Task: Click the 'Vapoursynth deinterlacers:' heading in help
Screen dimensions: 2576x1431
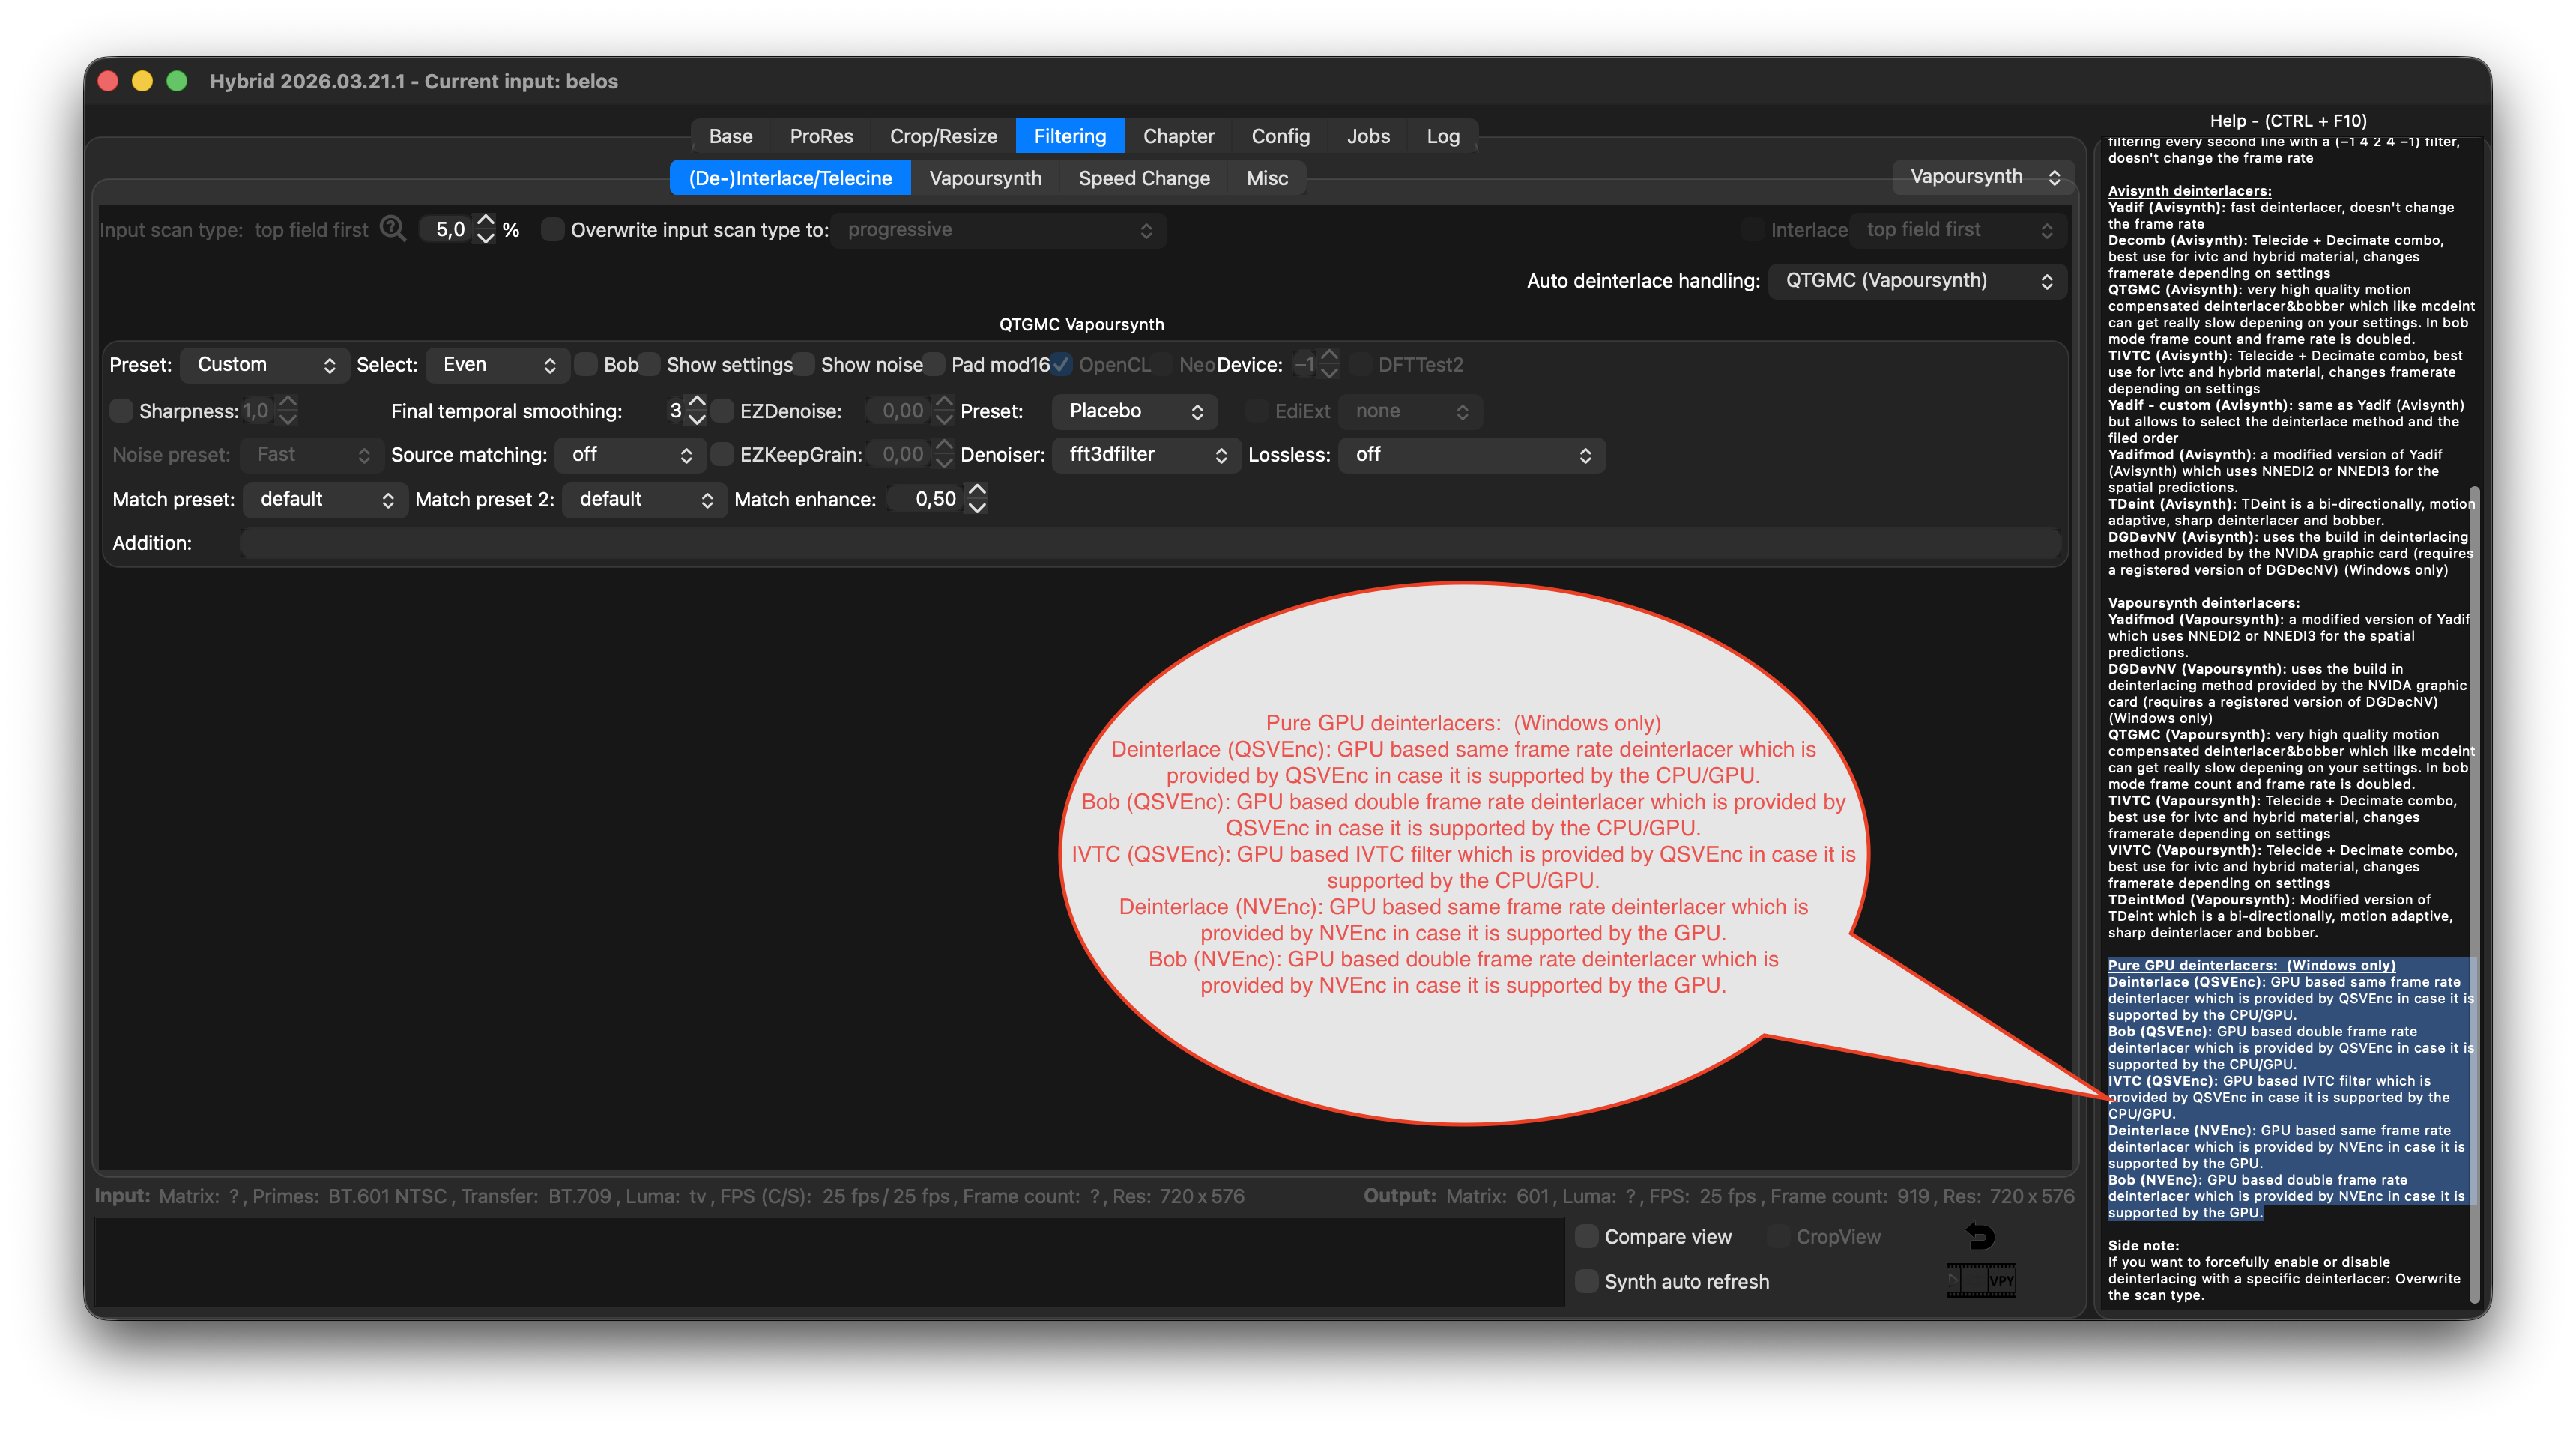Action: (x=2203, y=603)
